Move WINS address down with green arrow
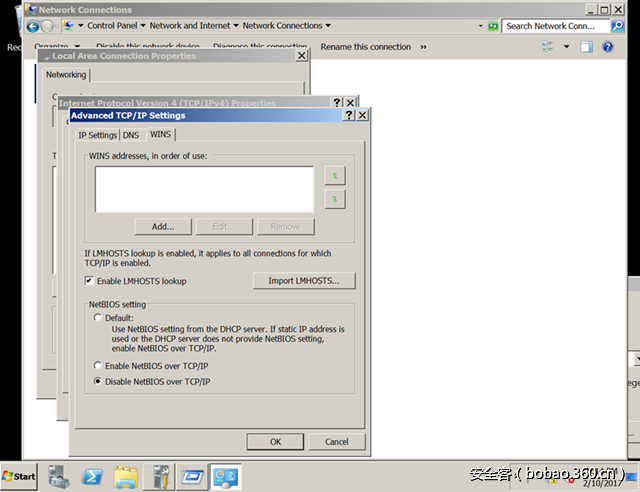 pyautogui.click(x=335, y=199)
